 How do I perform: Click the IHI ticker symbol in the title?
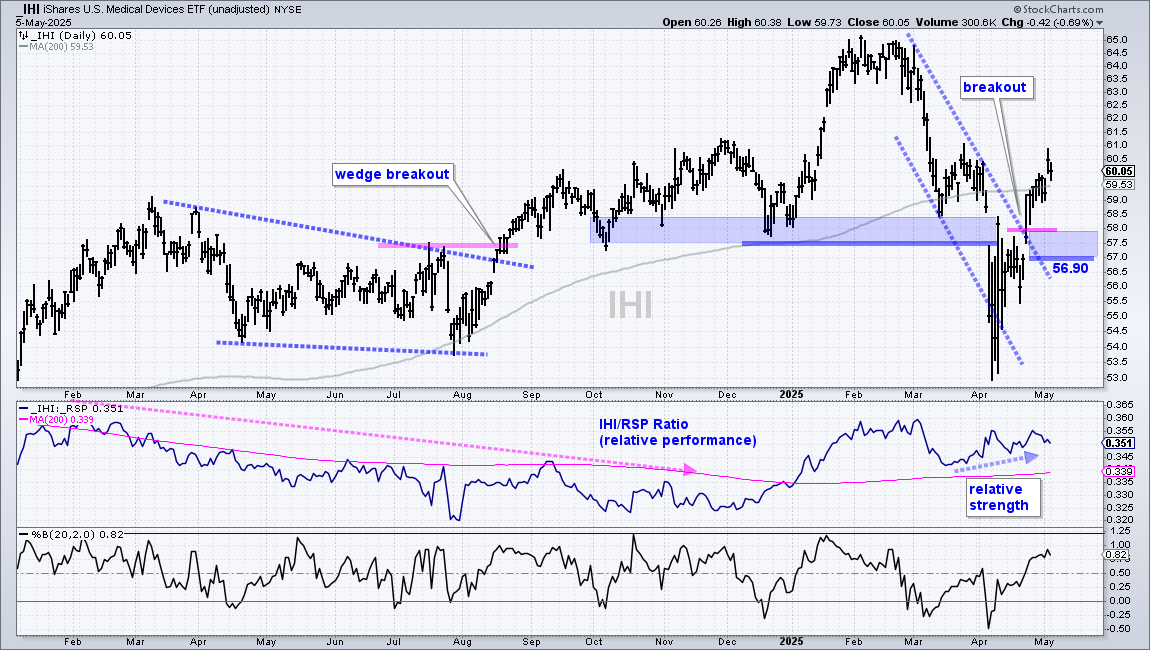pyautogui.click(x=29, y=10)
